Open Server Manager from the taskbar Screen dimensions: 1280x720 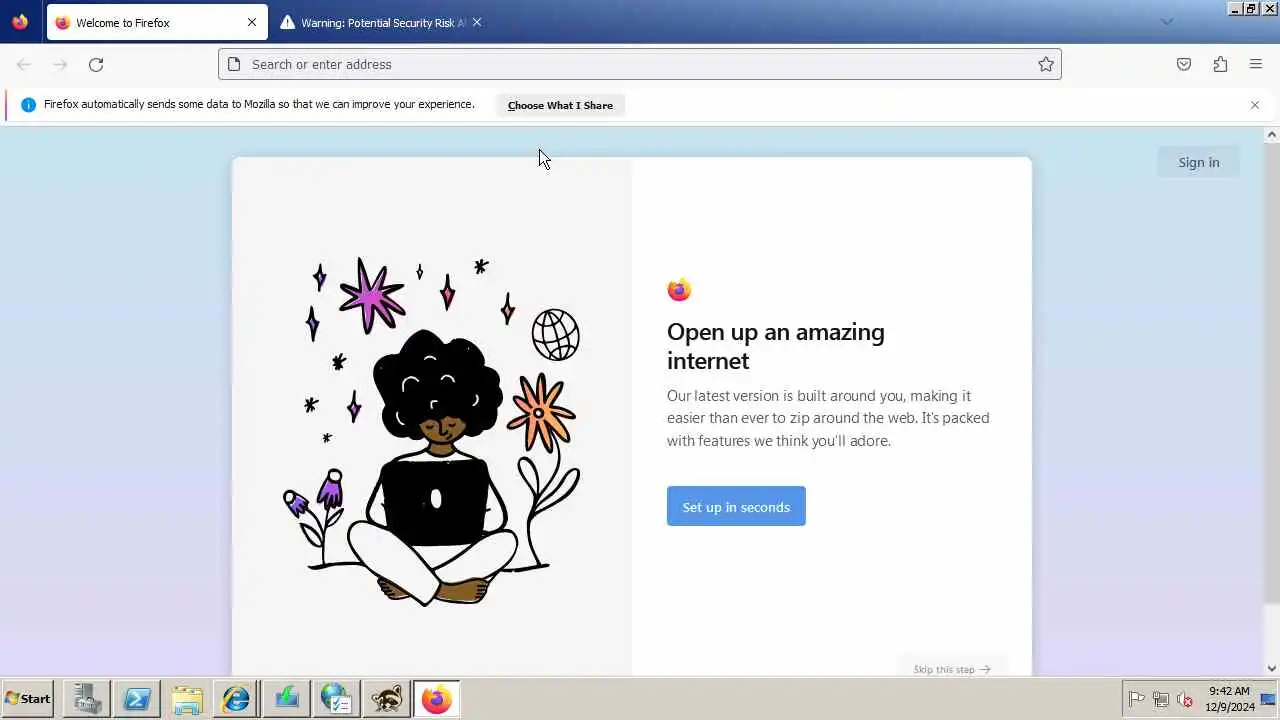point(87,699)
